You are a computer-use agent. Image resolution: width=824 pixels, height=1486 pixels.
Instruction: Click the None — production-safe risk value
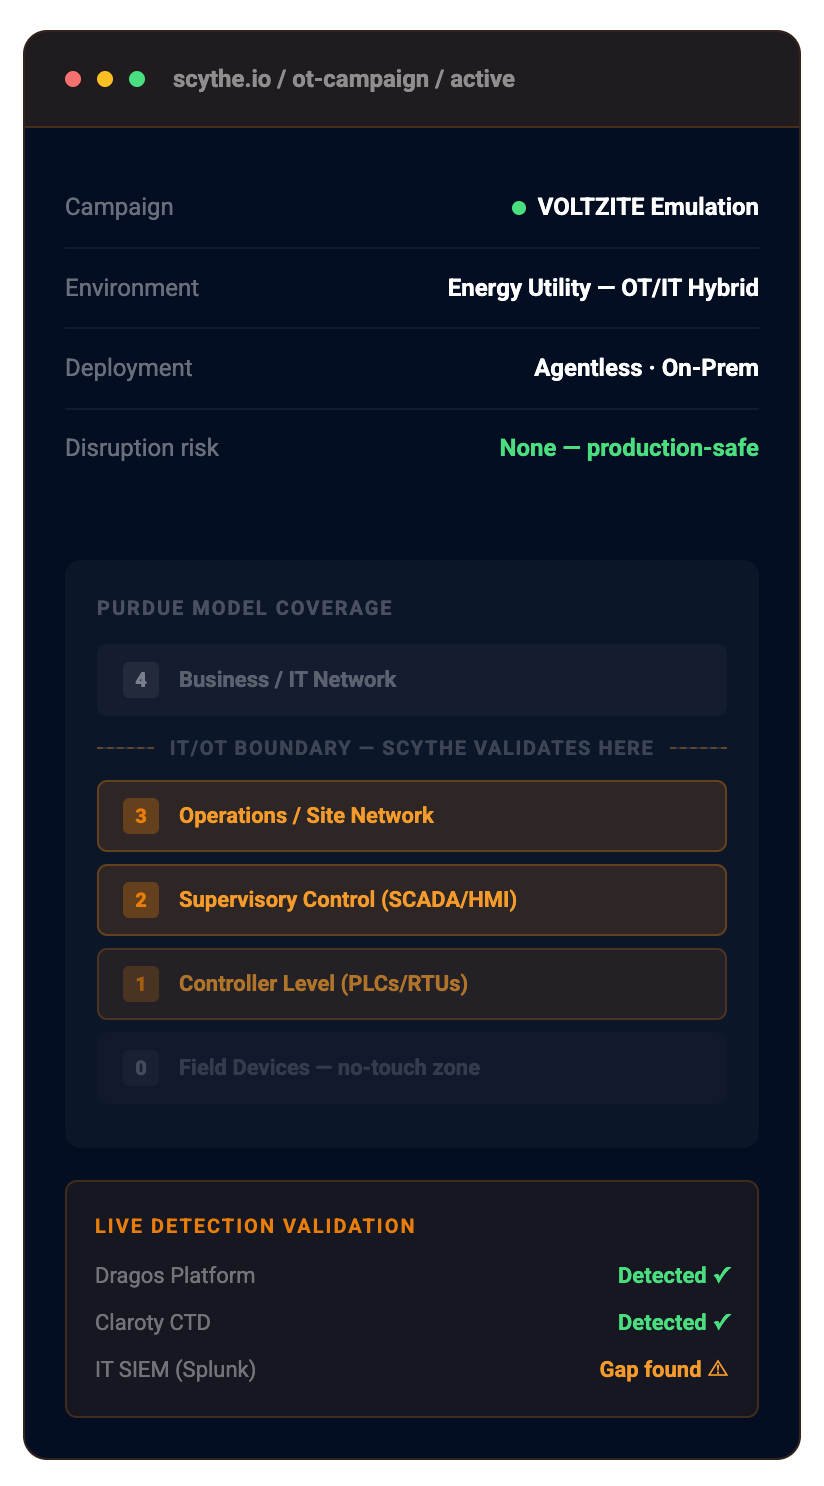629,448
